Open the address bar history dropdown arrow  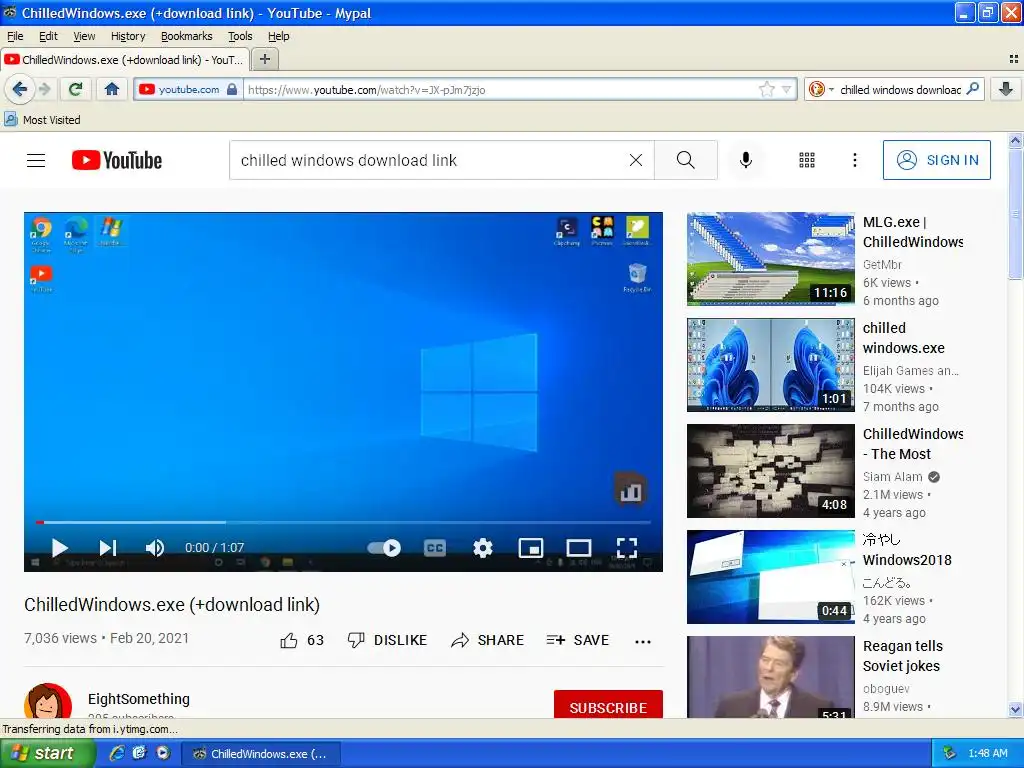coord(786,89)
